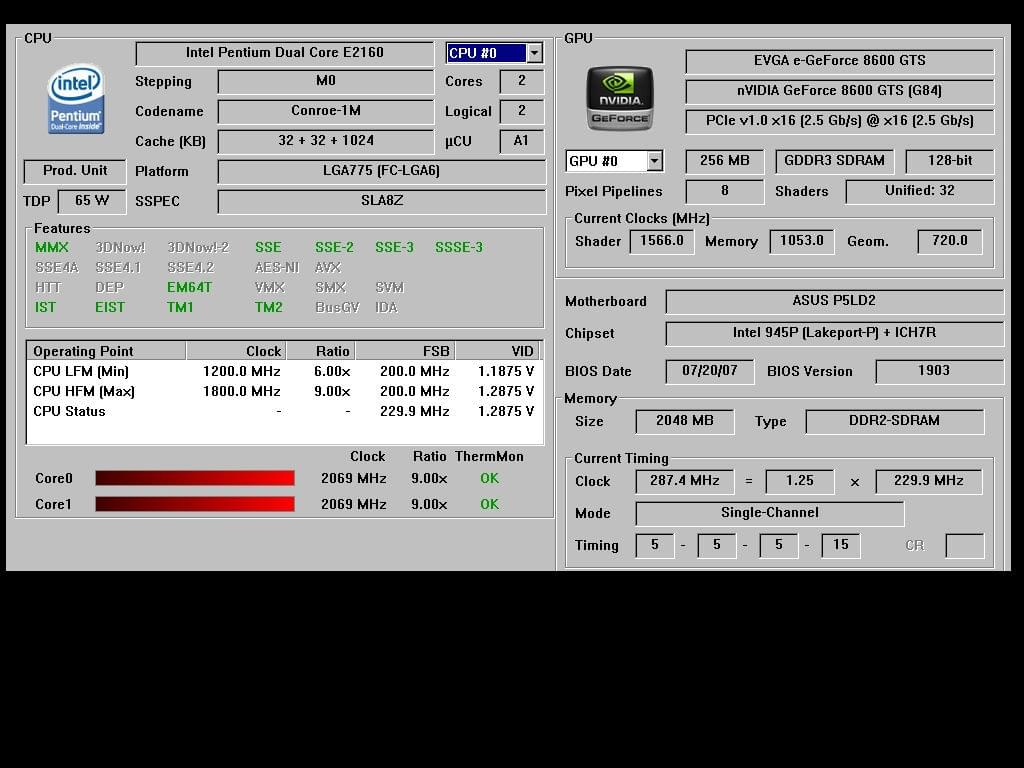Click the Geom. clock value 720.0
This screenshot has height=768, width=1024.
[x=950, y=241]
